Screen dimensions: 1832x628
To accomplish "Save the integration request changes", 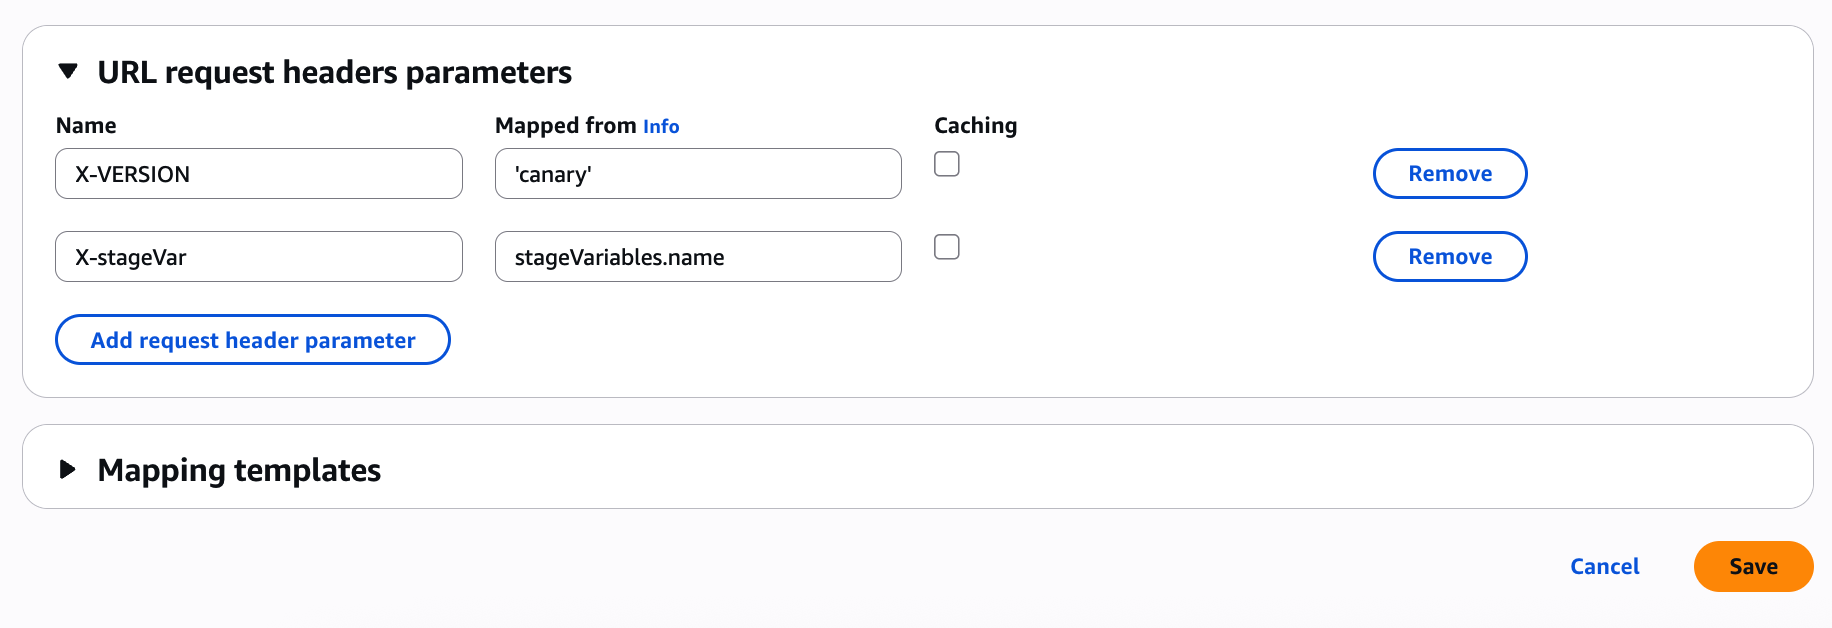I will (x=1753, y=567).
